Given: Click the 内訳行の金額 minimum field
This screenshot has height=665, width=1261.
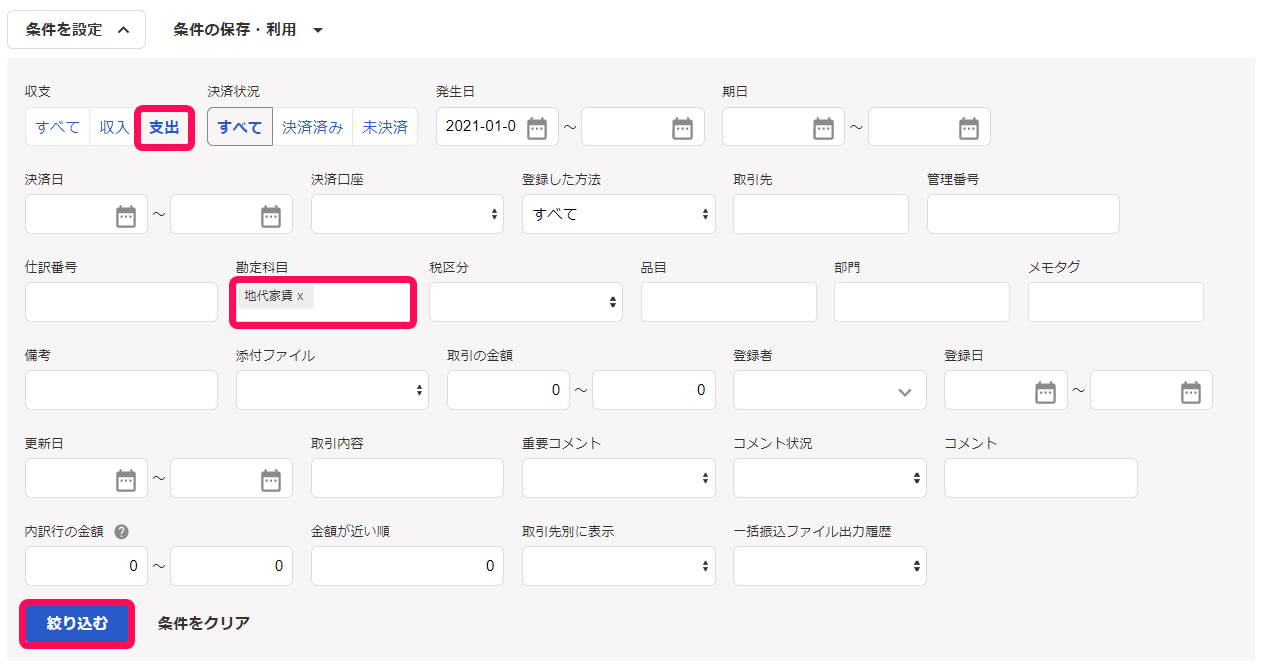Looking at the screenshot, I should pos(86,566).
